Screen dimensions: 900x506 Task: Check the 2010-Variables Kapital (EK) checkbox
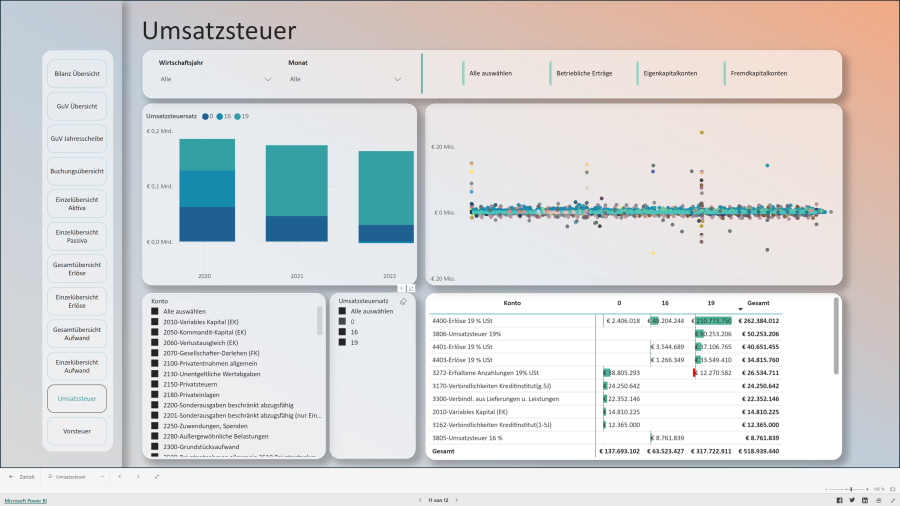[x=155, y=322]
